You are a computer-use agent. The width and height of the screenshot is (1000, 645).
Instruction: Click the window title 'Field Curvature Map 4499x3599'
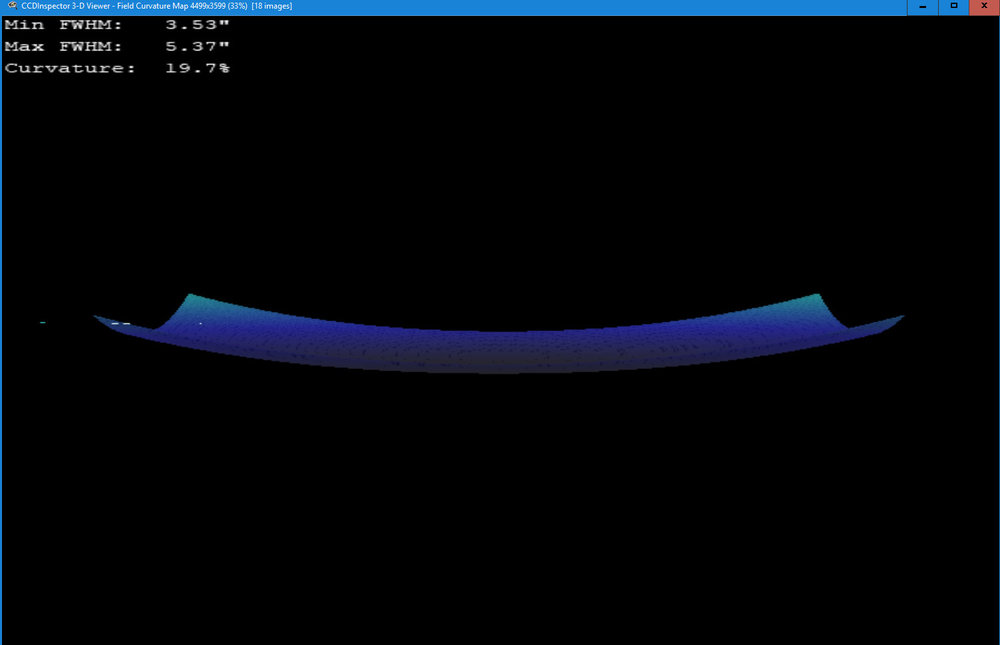coord(172,6)
